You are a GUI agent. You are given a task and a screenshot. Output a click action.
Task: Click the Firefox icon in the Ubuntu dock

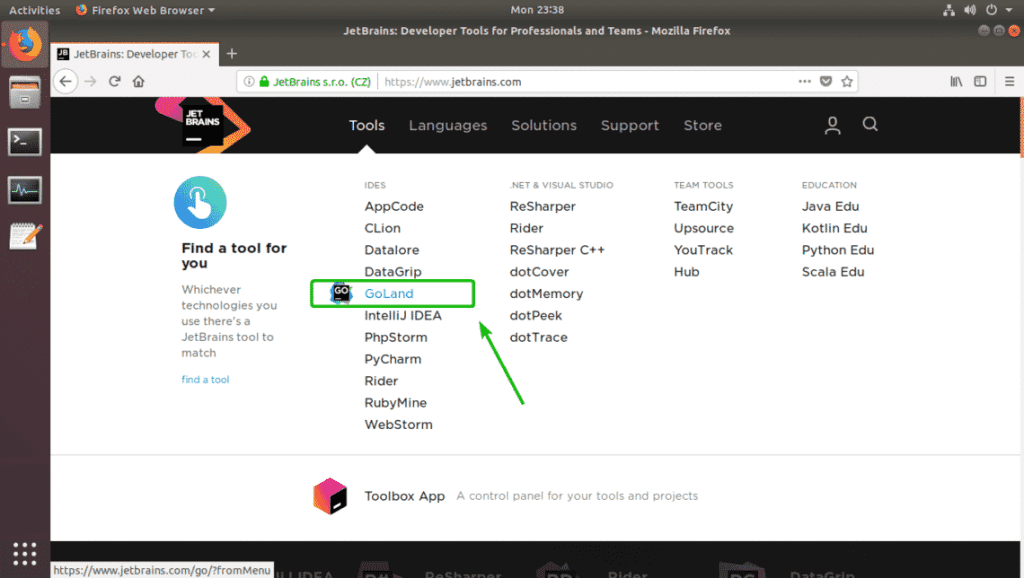point(25,44)
